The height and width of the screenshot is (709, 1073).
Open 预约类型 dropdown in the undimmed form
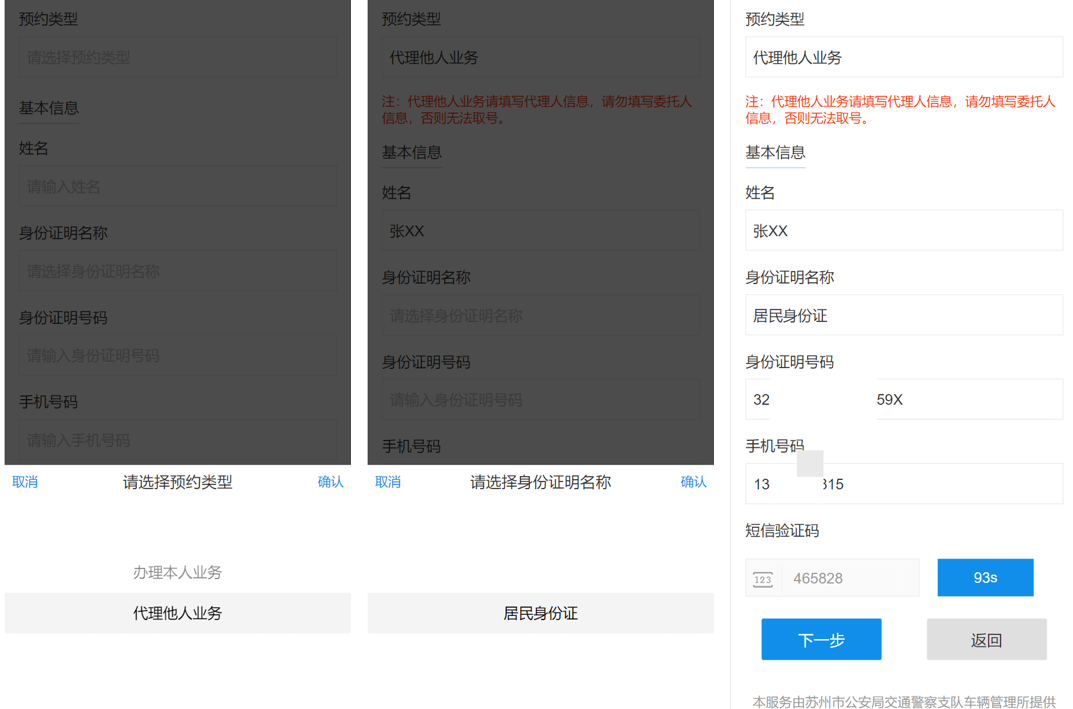(903, 58)
